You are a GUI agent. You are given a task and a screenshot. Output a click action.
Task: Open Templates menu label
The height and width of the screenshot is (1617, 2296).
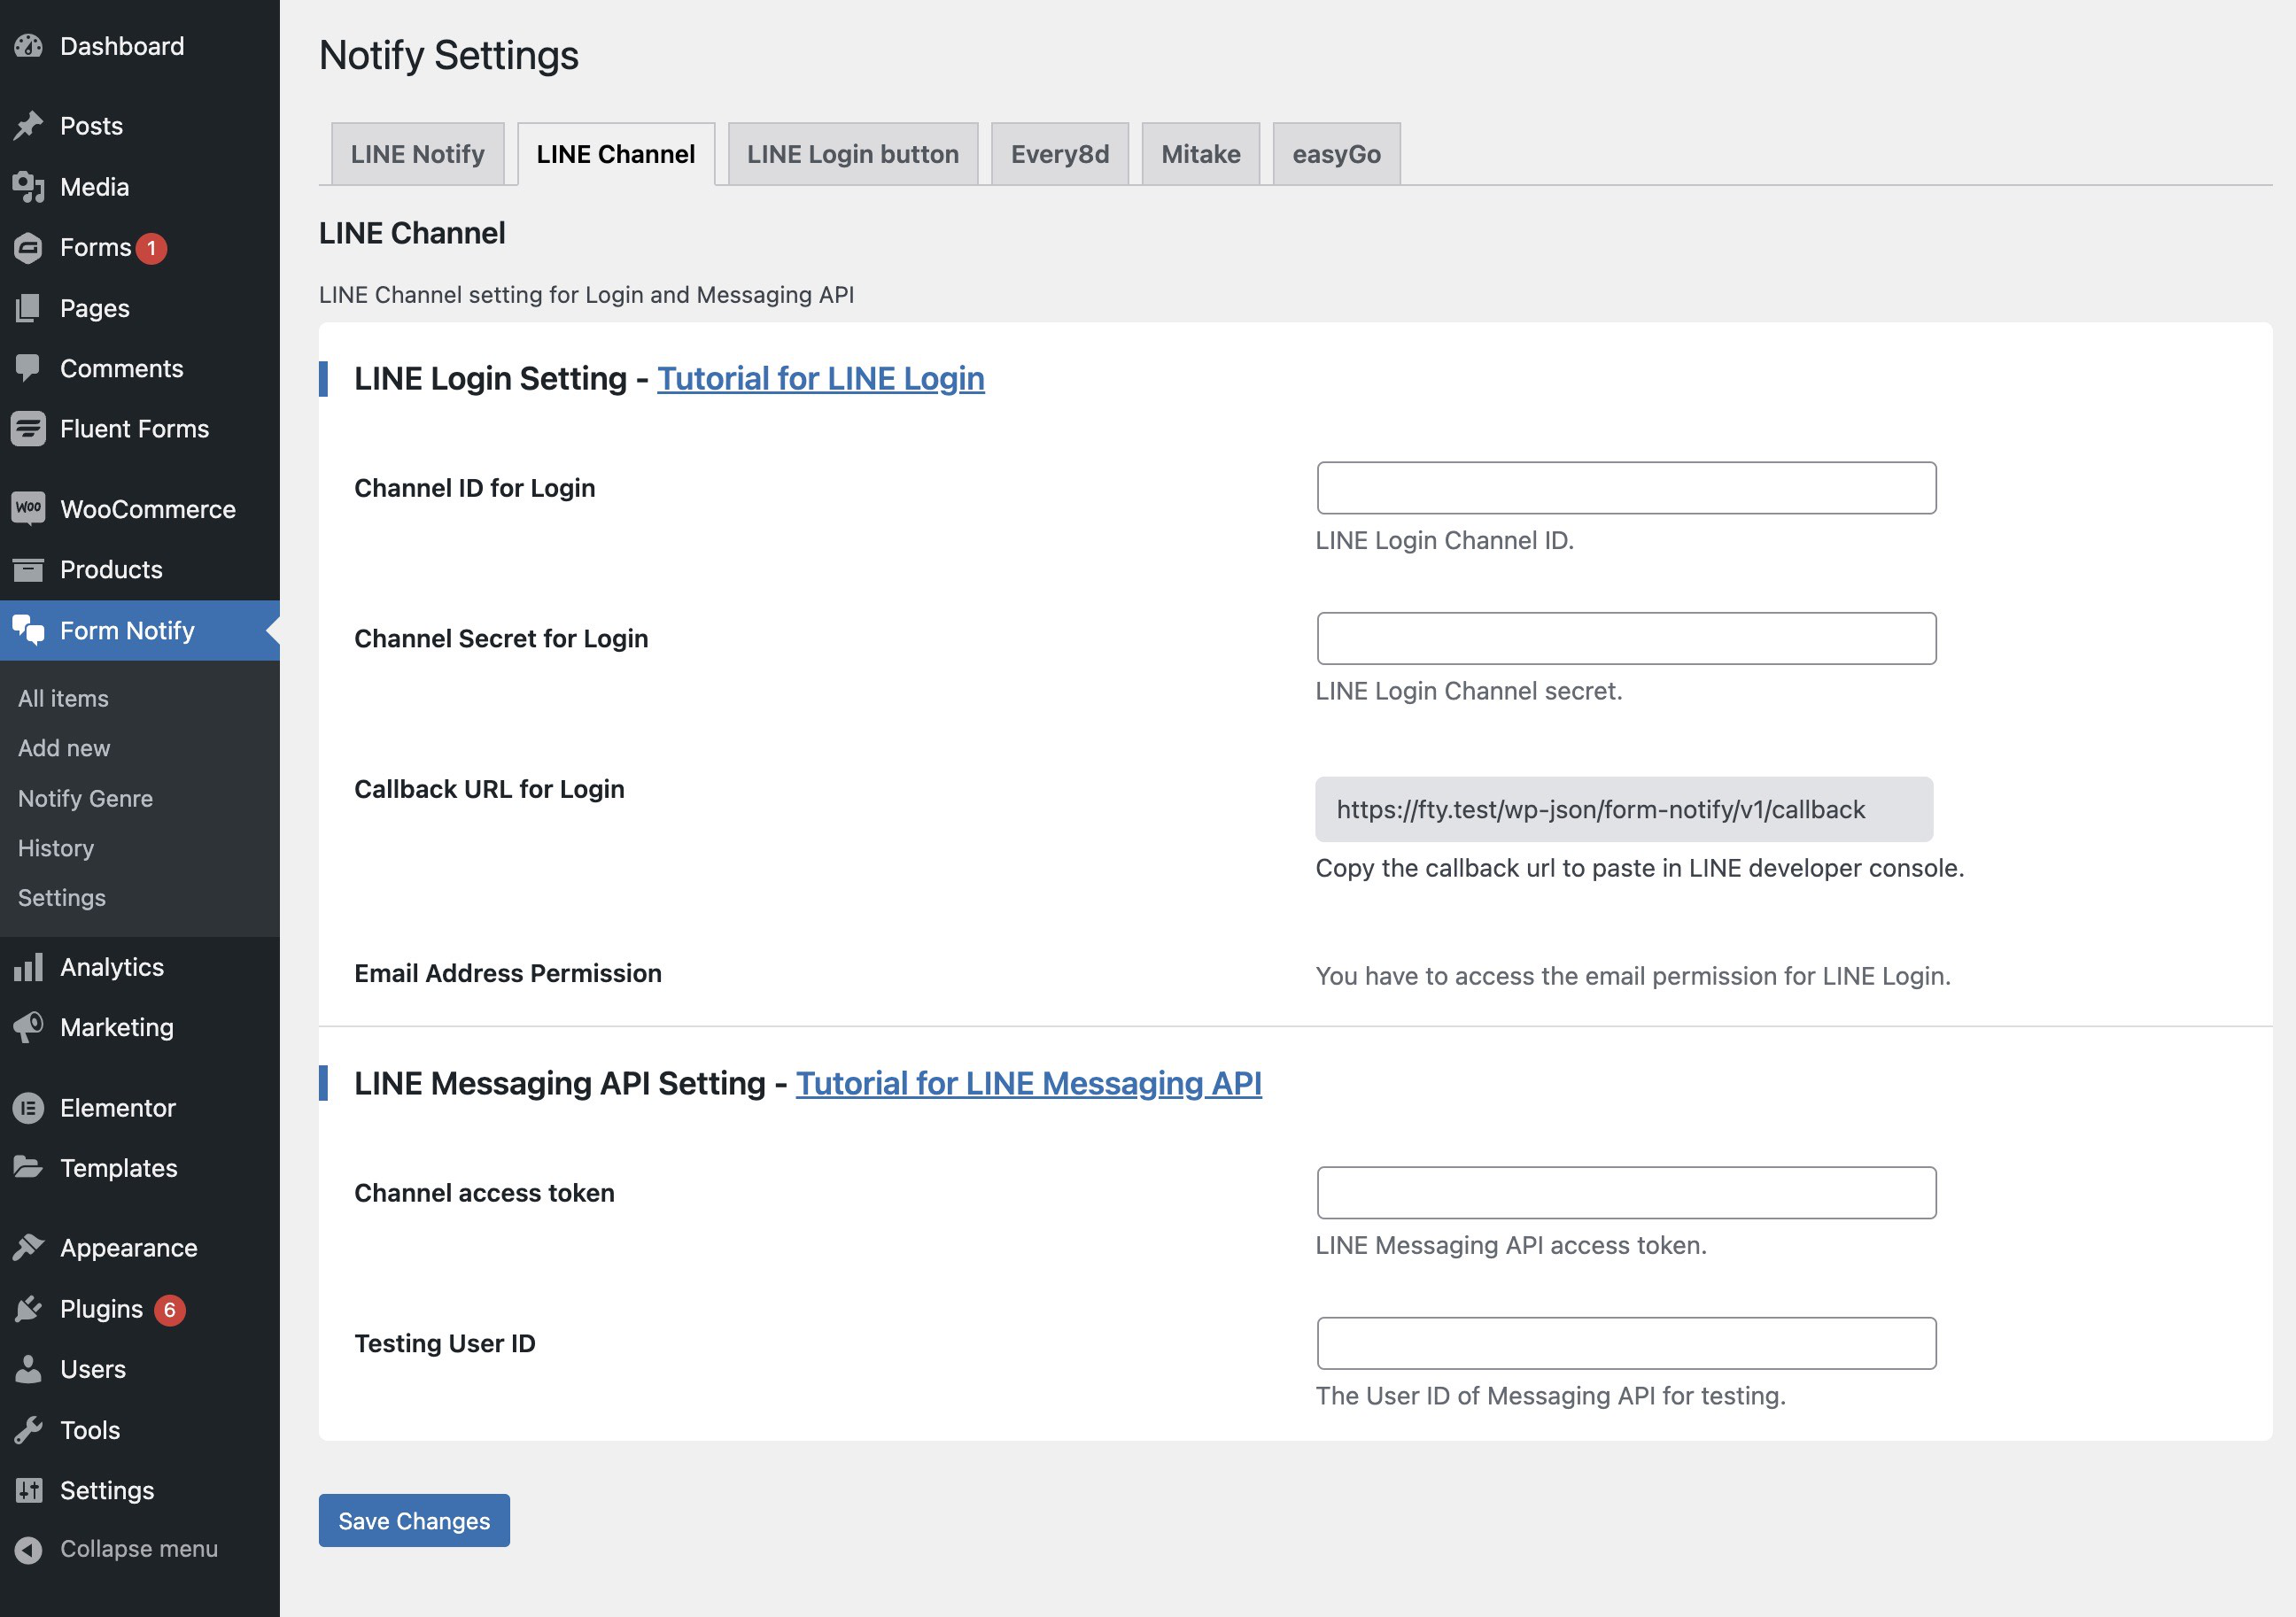tap(119, 1168)
